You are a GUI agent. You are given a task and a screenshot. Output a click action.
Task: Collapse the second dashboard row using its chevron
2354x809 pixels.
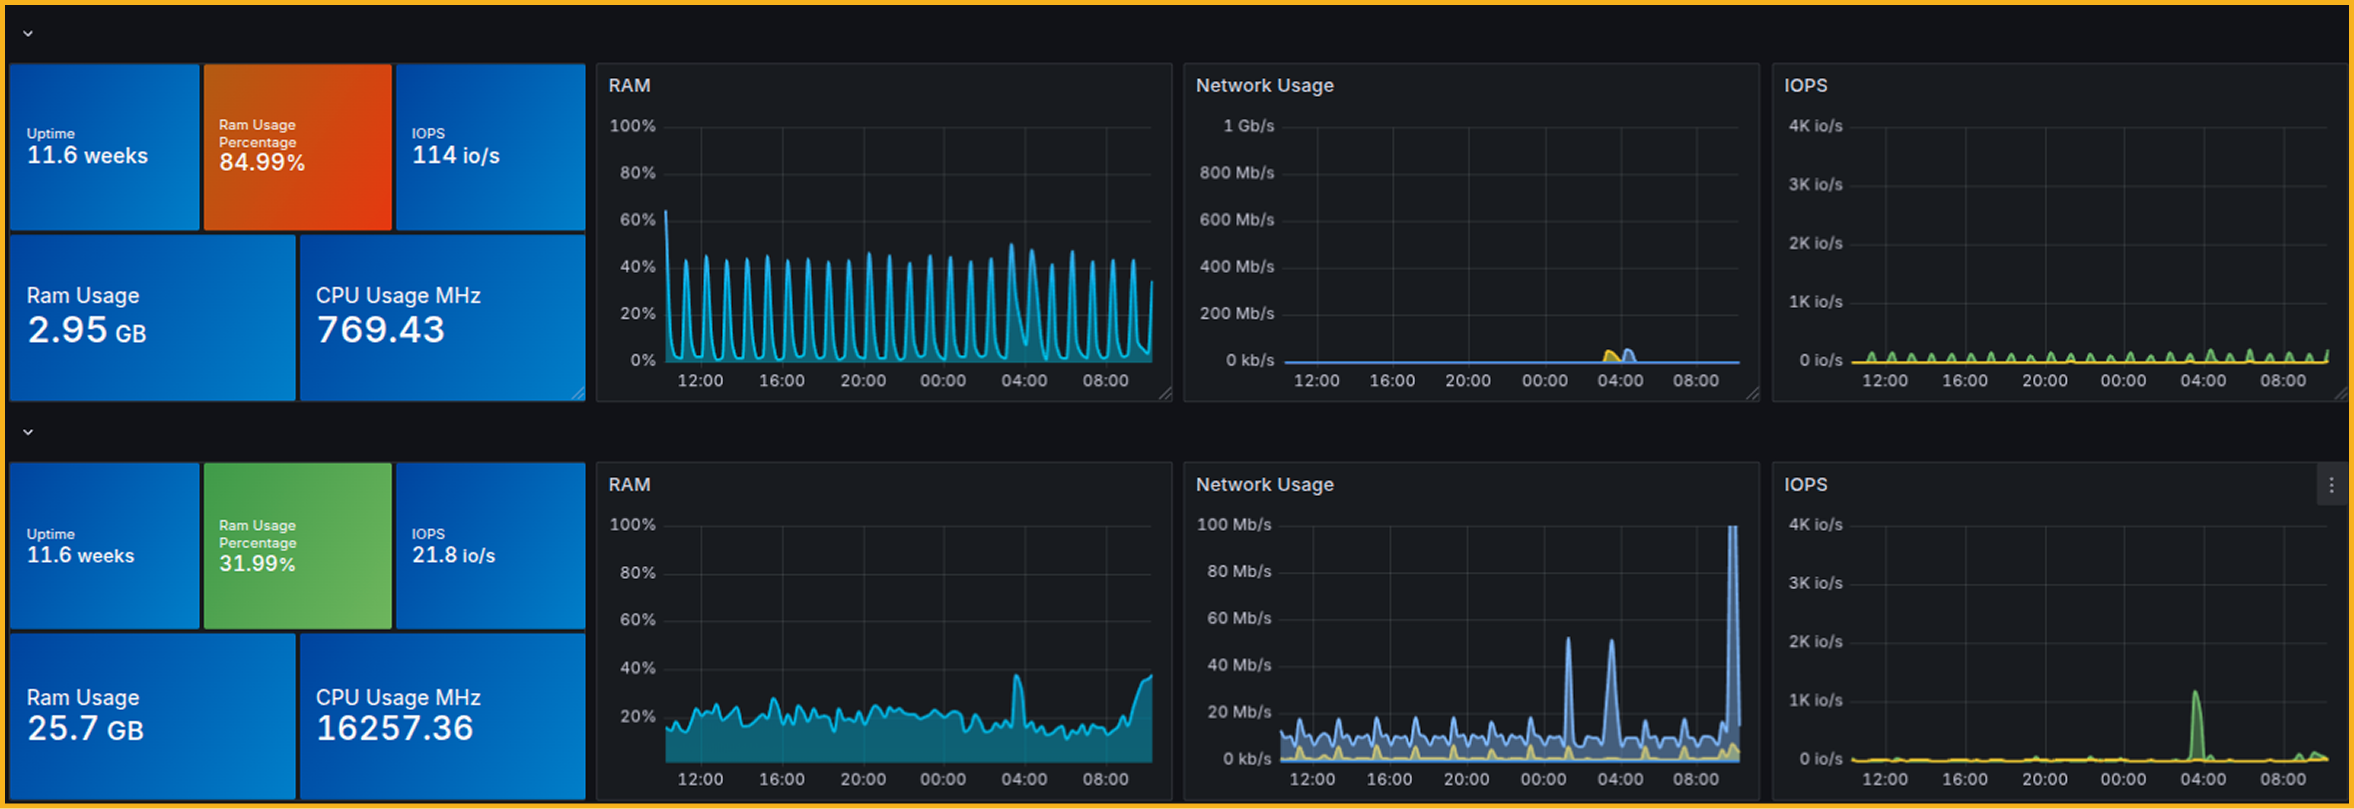(28, 432)
